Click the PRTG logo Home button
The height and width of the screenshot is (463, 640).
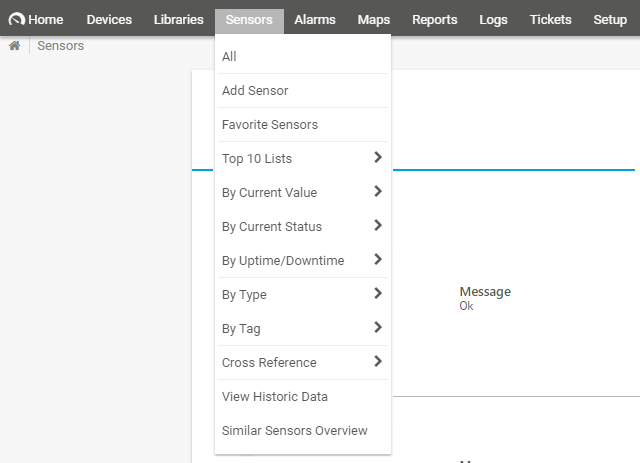tap(36, 20)
